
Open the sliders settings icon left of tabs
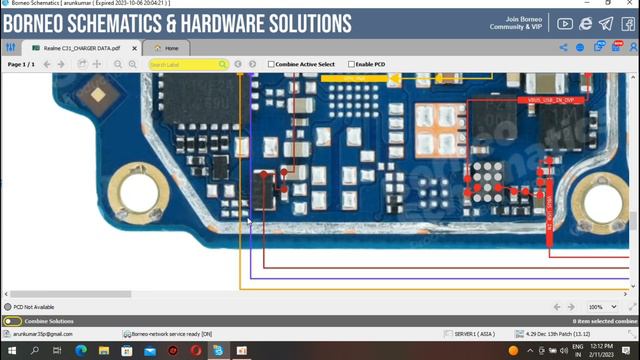point(11,48)
